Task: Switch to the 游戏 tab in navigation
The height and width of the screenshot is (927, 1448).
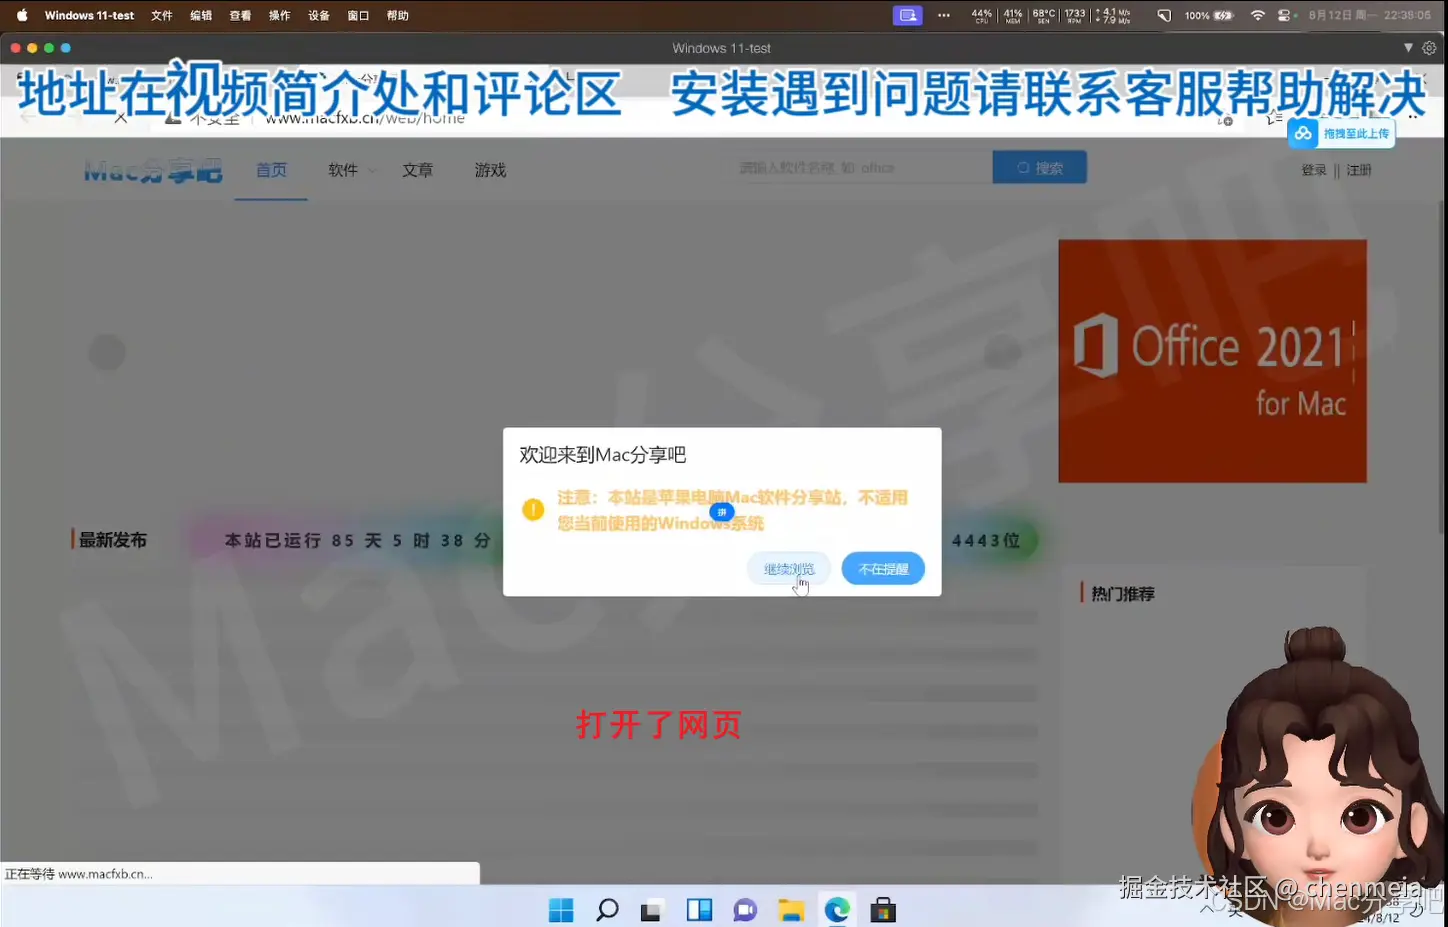Action: [x=490, y=170]
